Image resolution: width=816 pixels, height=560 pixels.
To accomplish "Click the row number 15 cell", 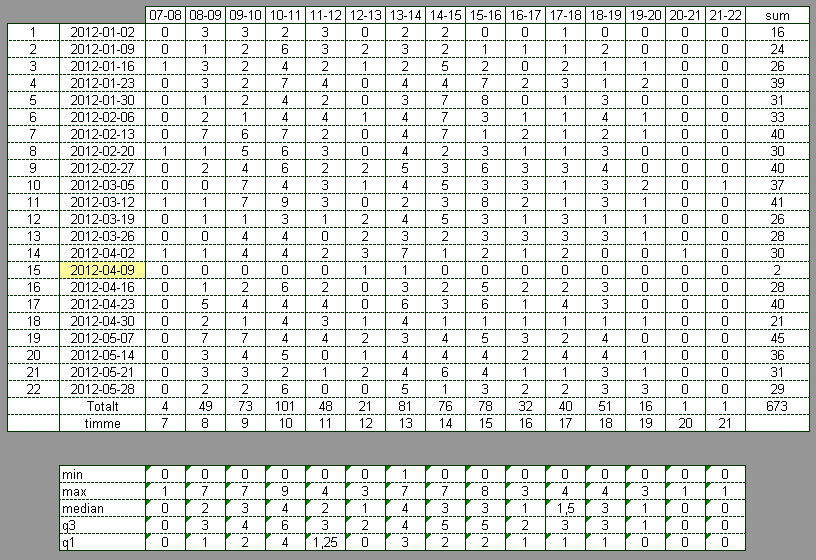I will pyautogui.click(x=34, y=270).
